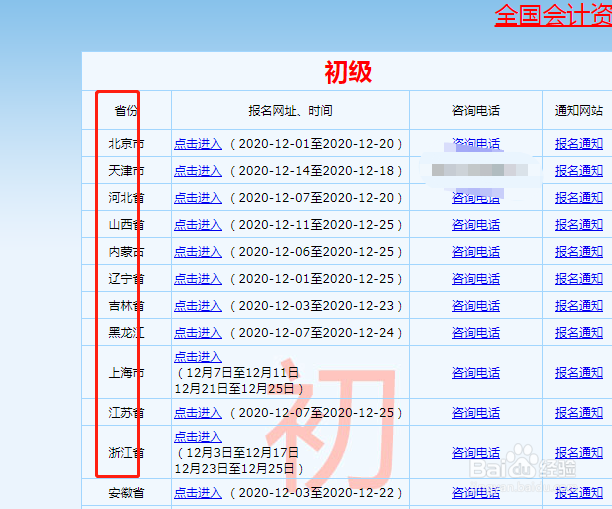Open 点击进入 link for 山西省
Image resolution: width=612 pixels, height=509 pixels.
click(x=198, y=225)
